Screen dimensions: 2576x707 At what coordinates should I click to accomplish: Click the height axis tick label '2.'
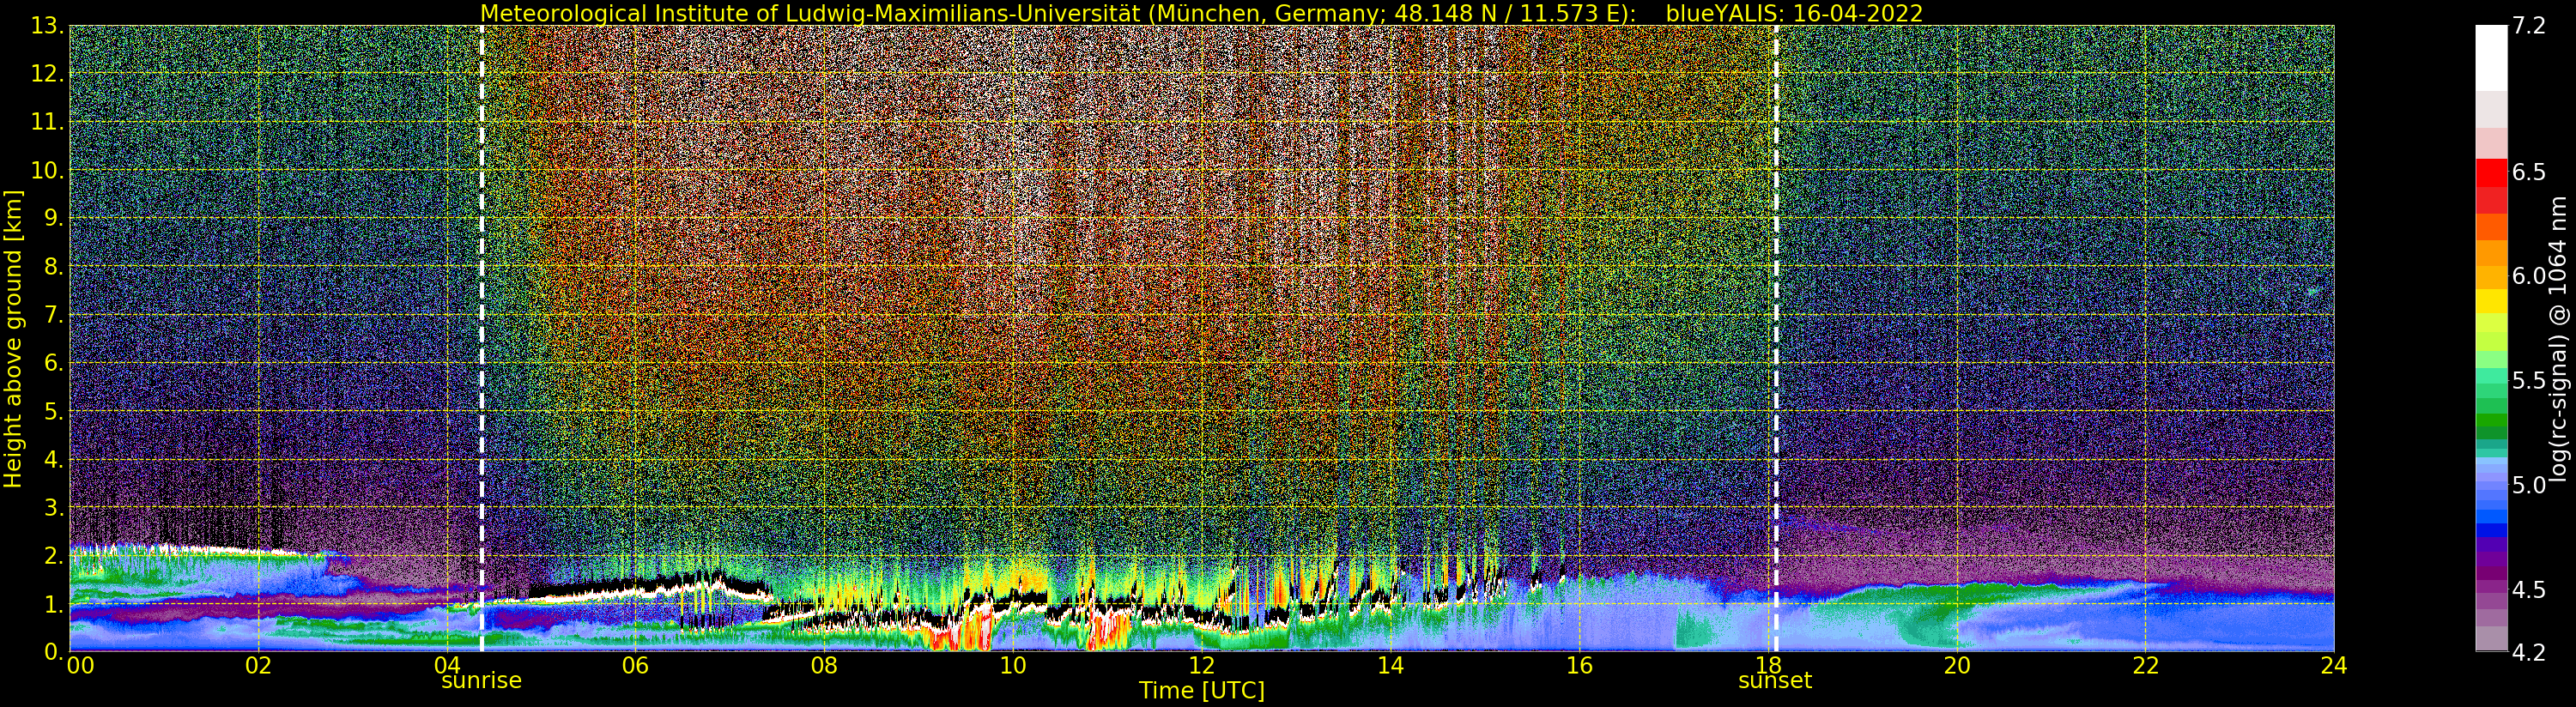tap(54, 555)
